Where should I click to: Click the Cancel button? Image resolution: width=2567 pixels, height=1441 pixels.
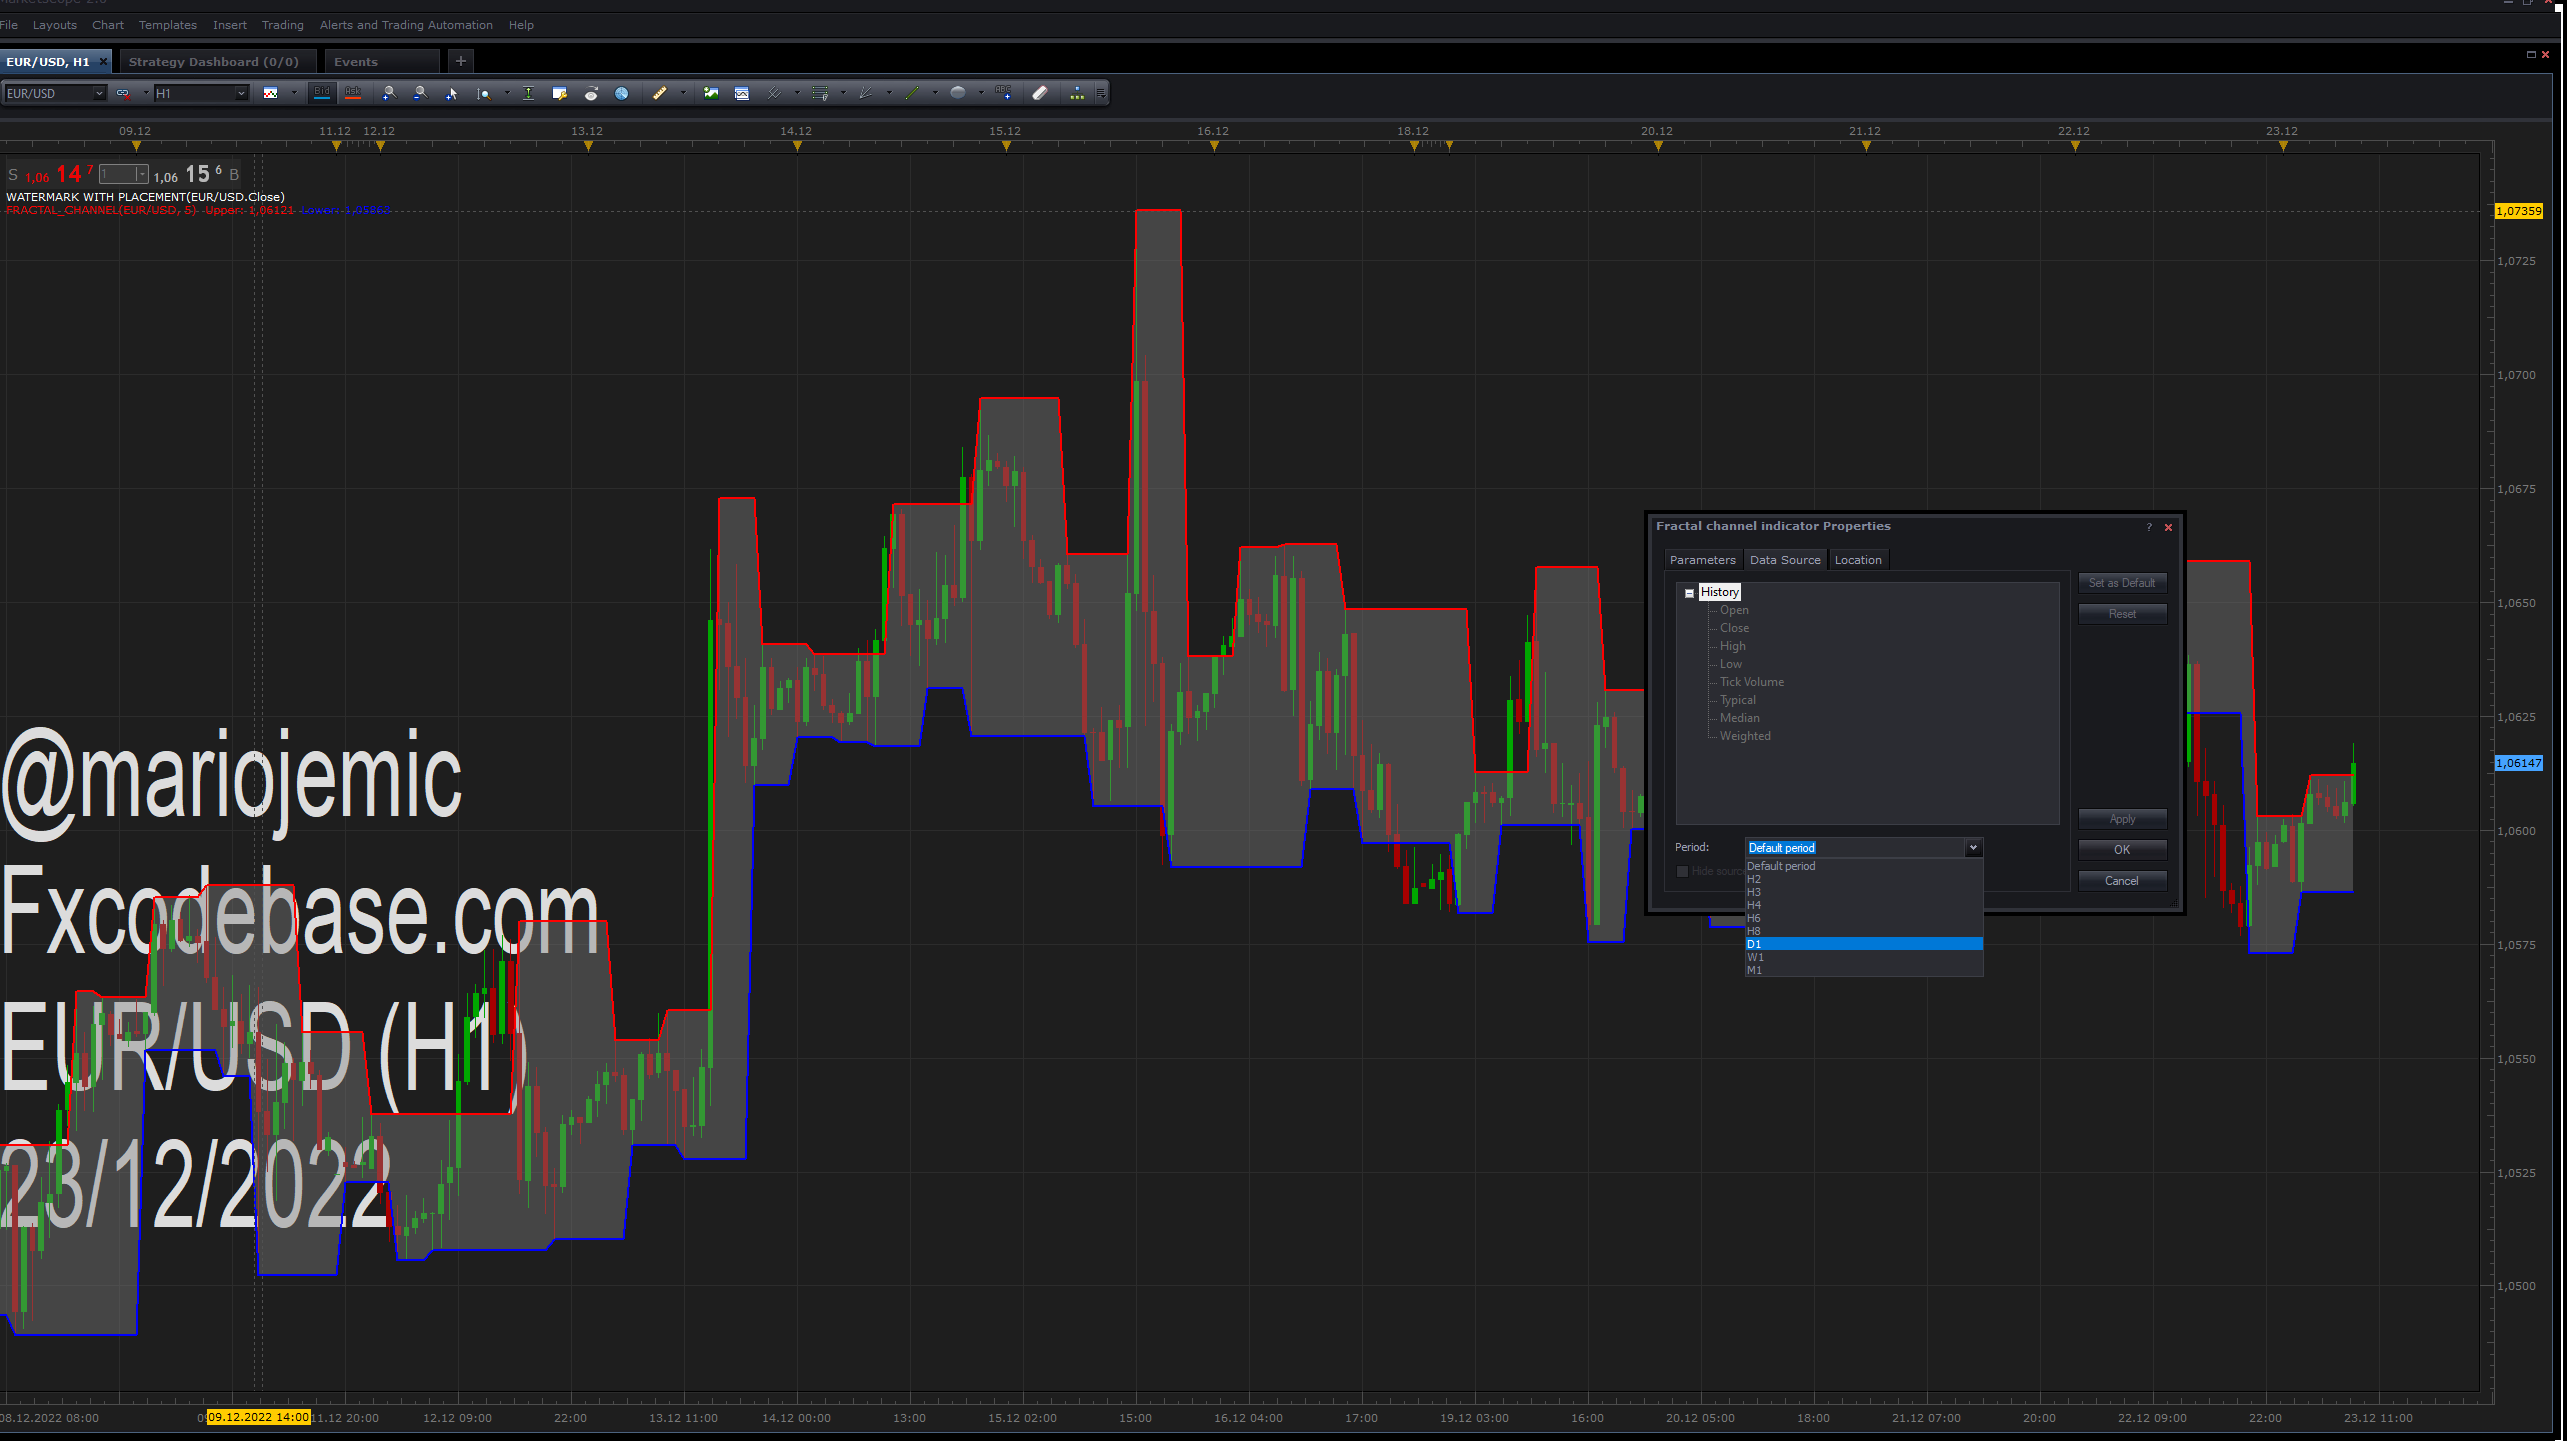2122,881
